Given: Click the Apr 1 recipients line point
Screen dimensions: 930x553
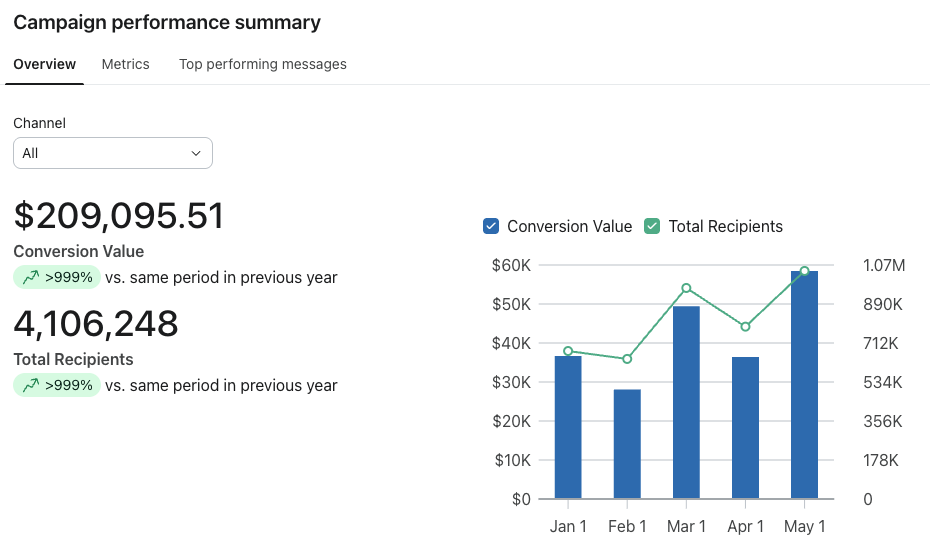Looking at the screenshot, I should click(x=746, y=326).
